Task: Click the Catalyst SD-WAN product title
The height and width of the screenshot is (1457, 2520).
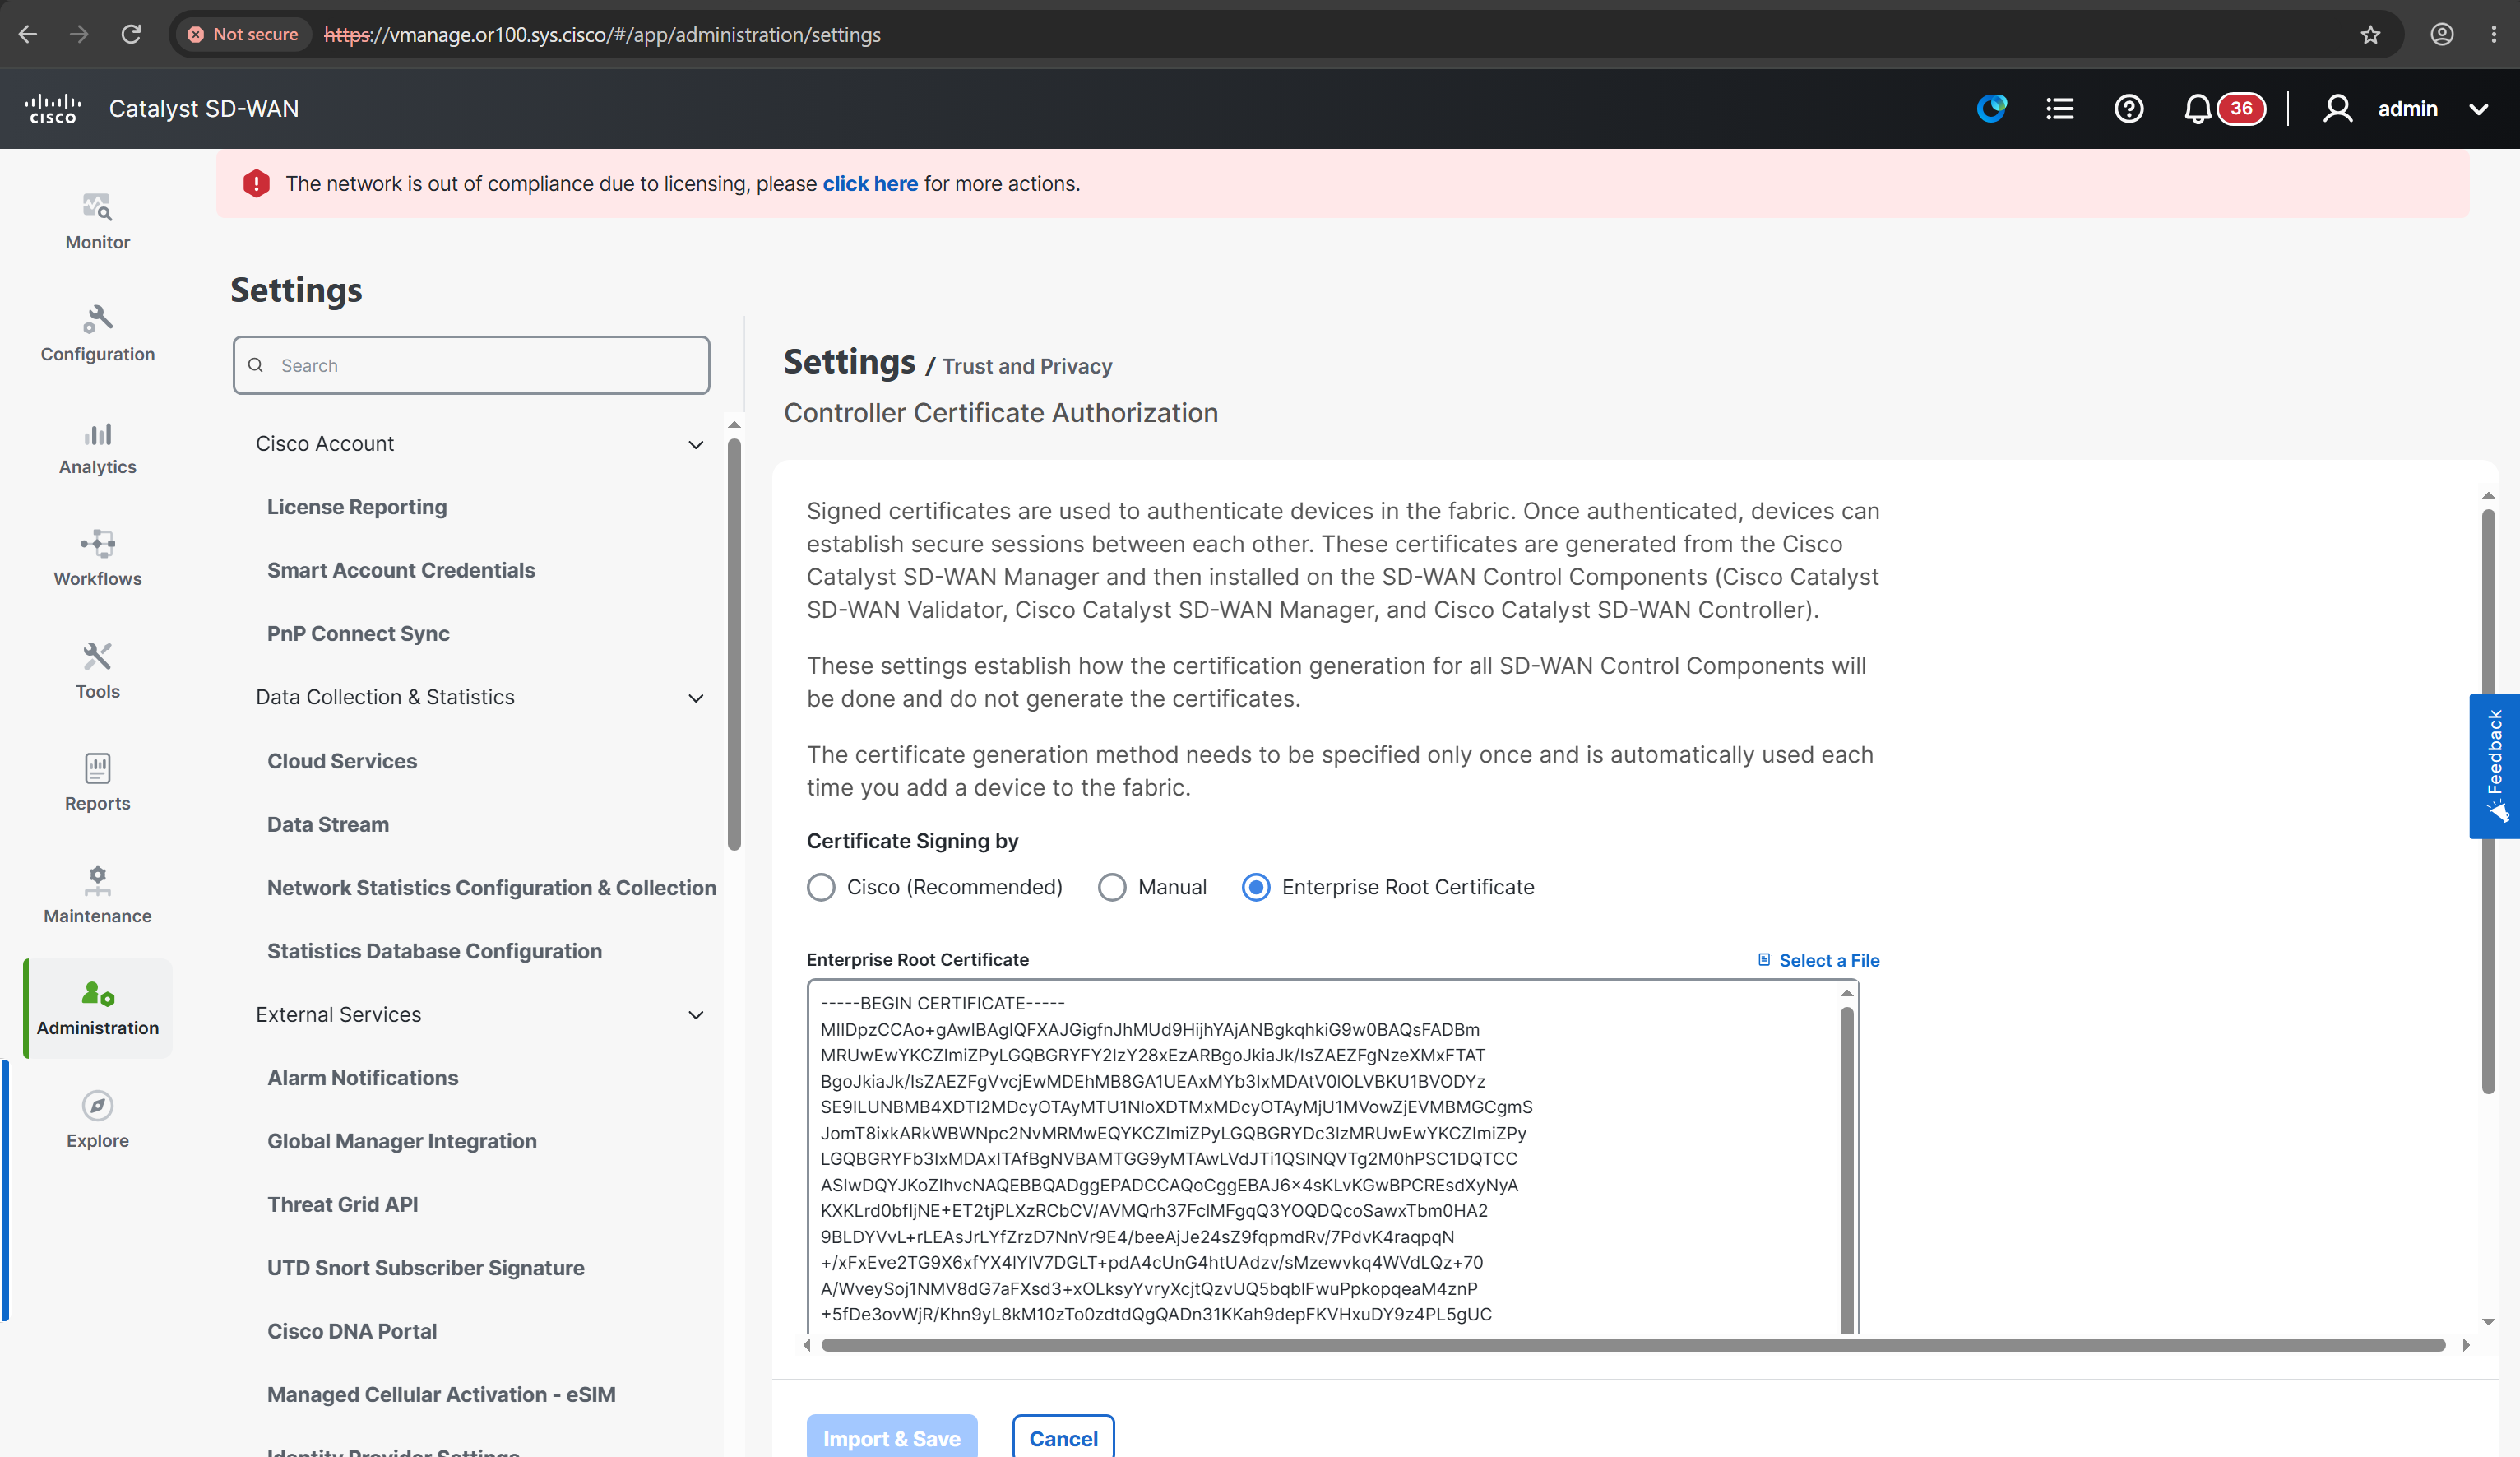Action: pos(204,109)
